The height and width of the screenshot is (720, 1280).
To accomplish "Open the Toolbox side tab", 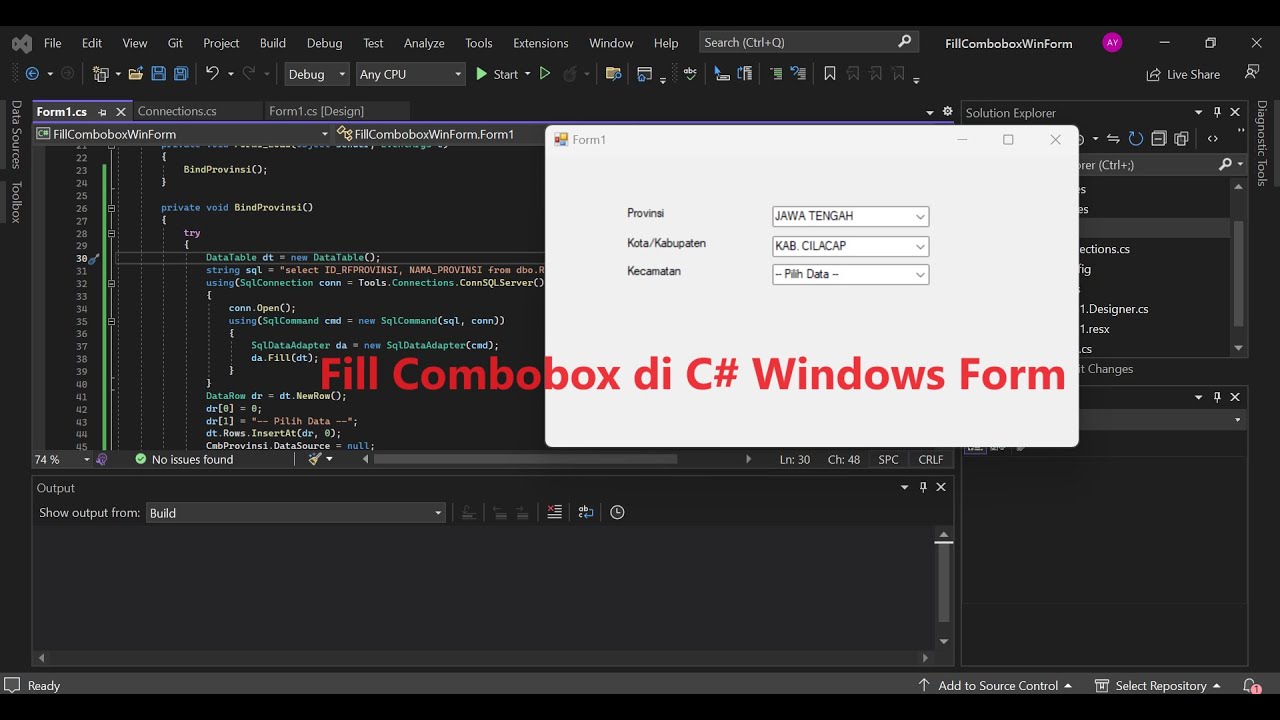I will (x=16, y=201).
